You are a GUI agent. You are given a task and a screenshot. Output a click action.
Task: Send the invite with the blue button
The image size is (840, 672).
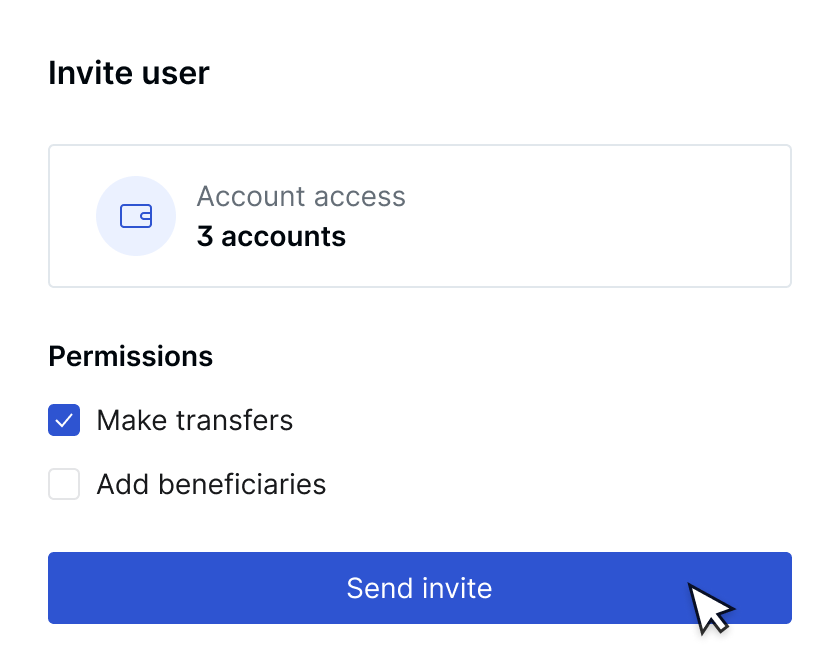tap(420, 588)
